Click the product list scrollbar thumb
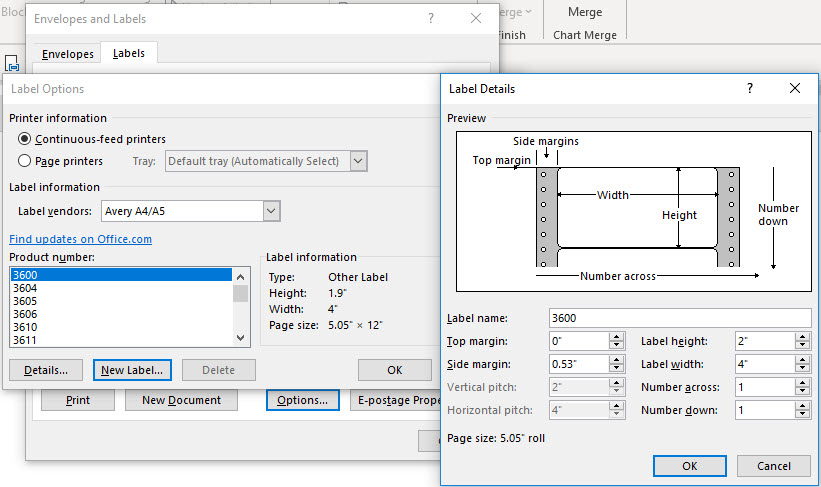 coord(240,293)
